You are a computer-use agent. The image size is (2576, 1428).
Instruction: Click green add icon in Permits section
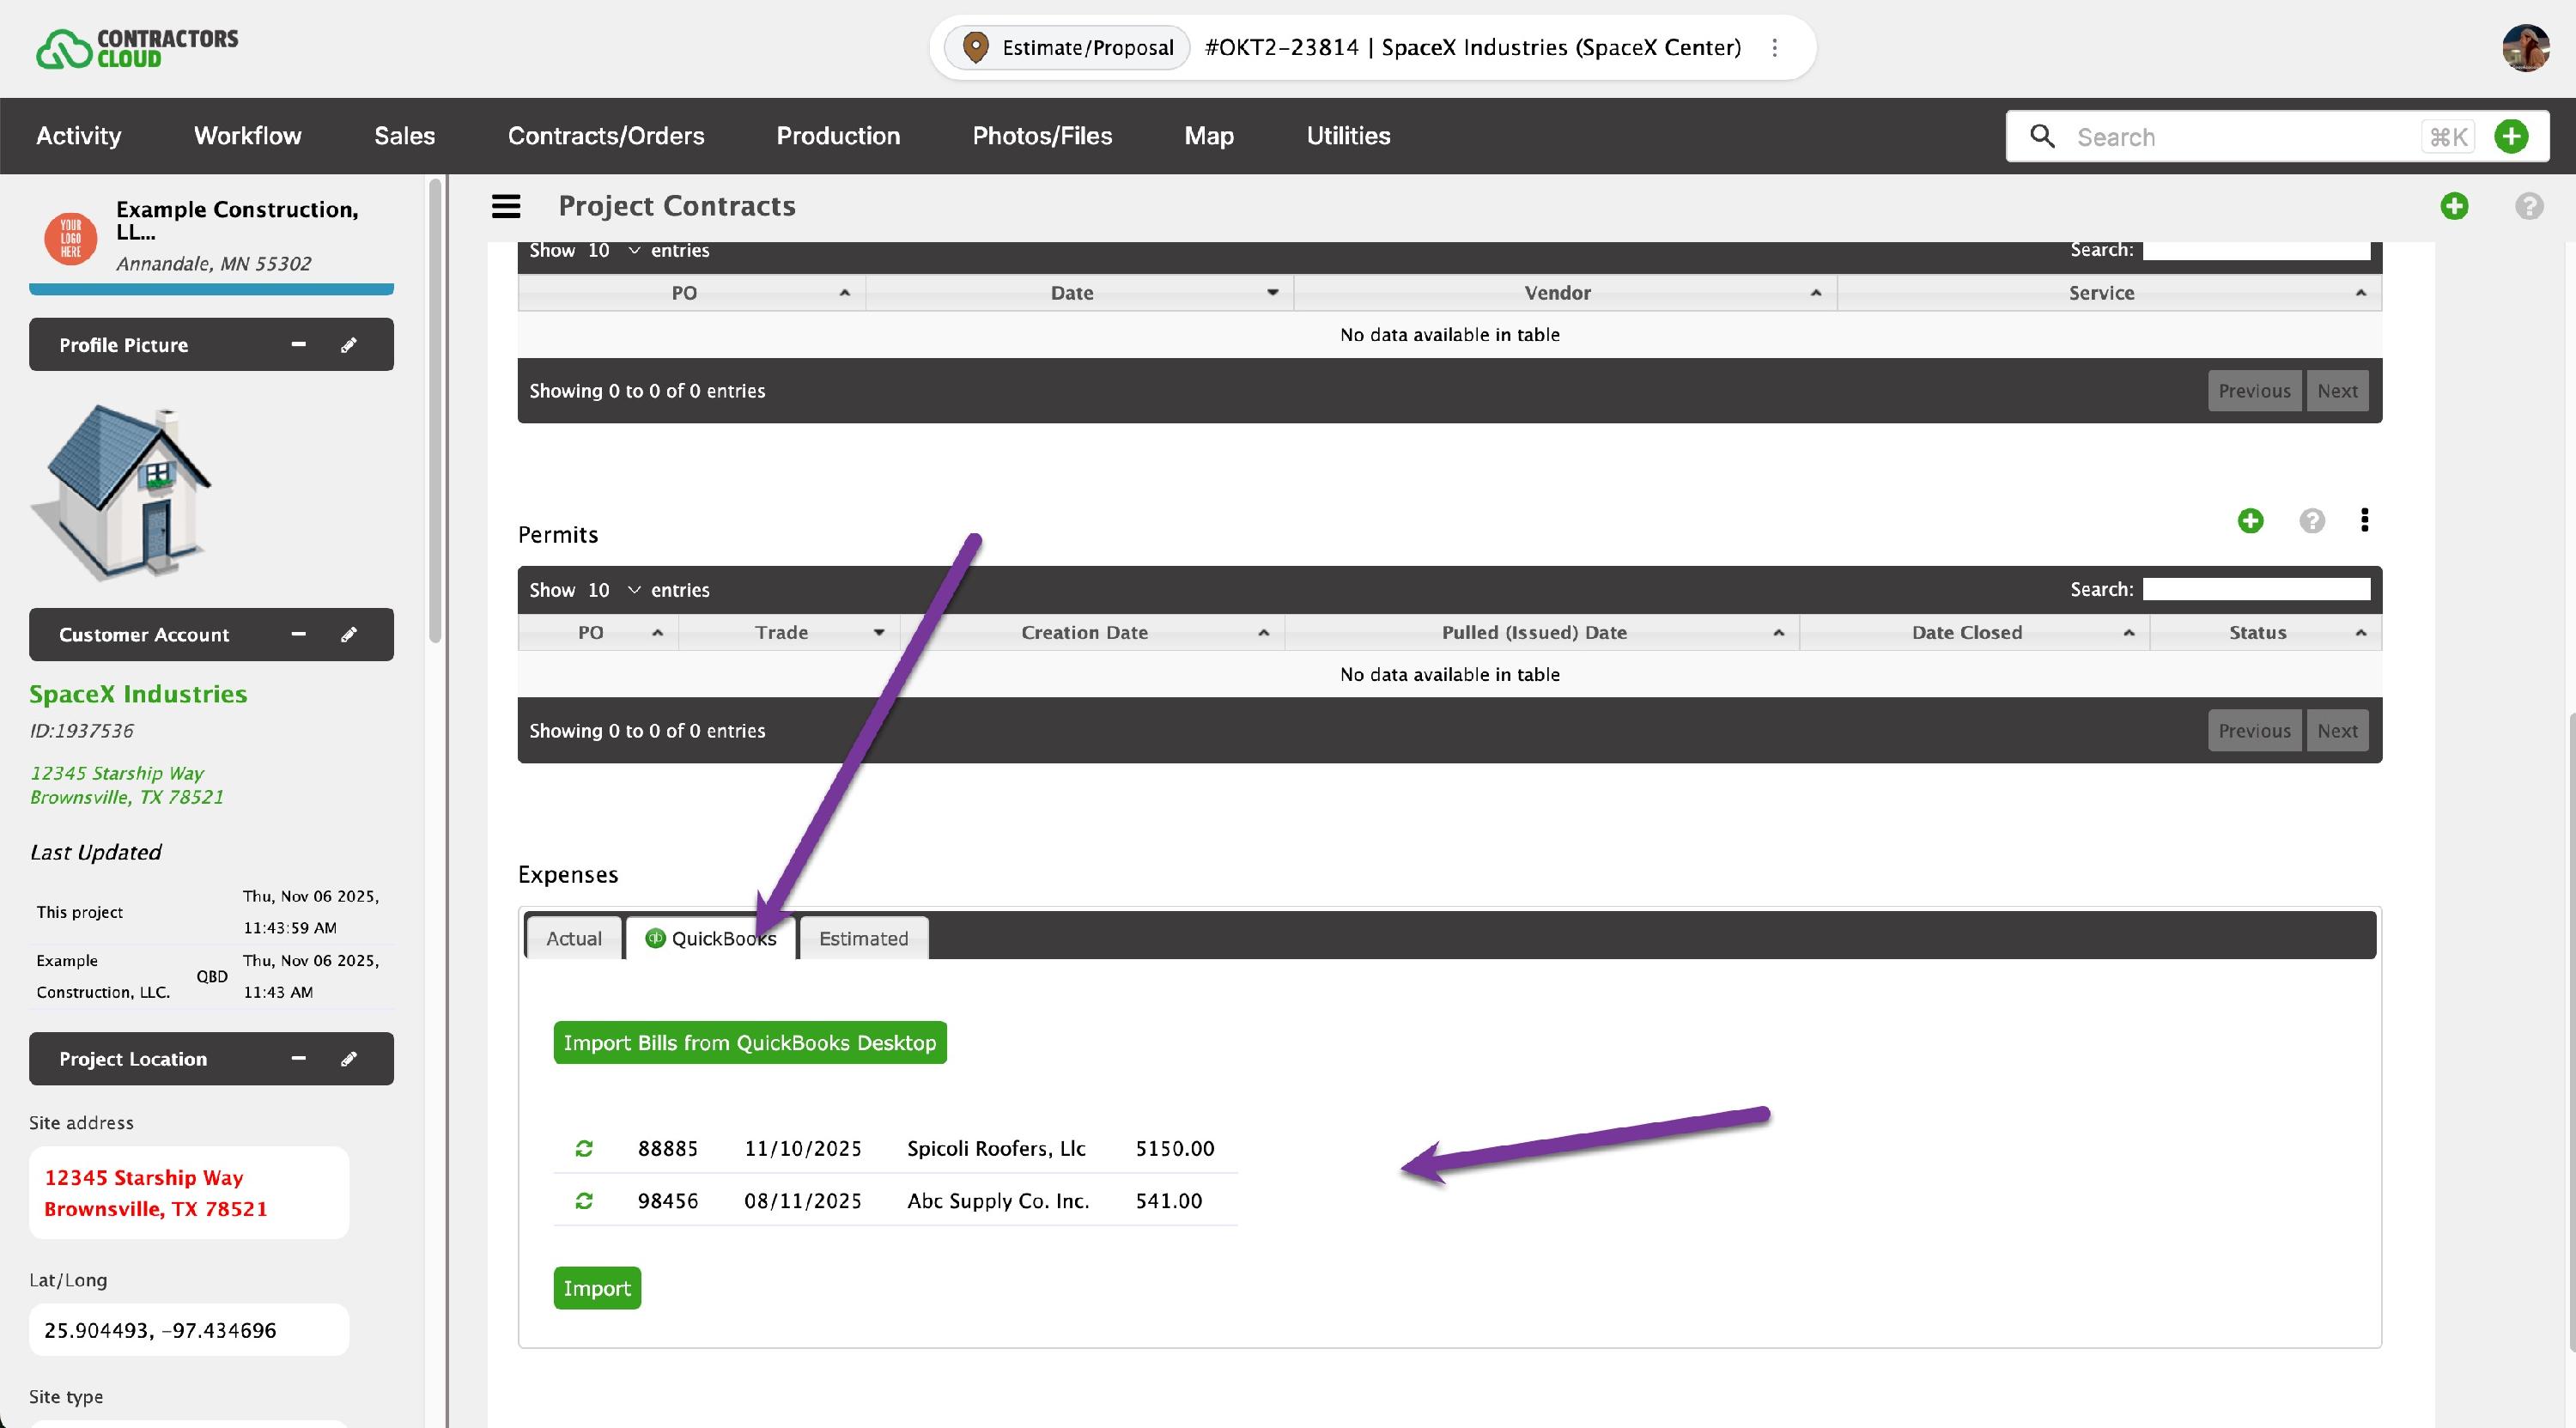tap(2250, 520)
